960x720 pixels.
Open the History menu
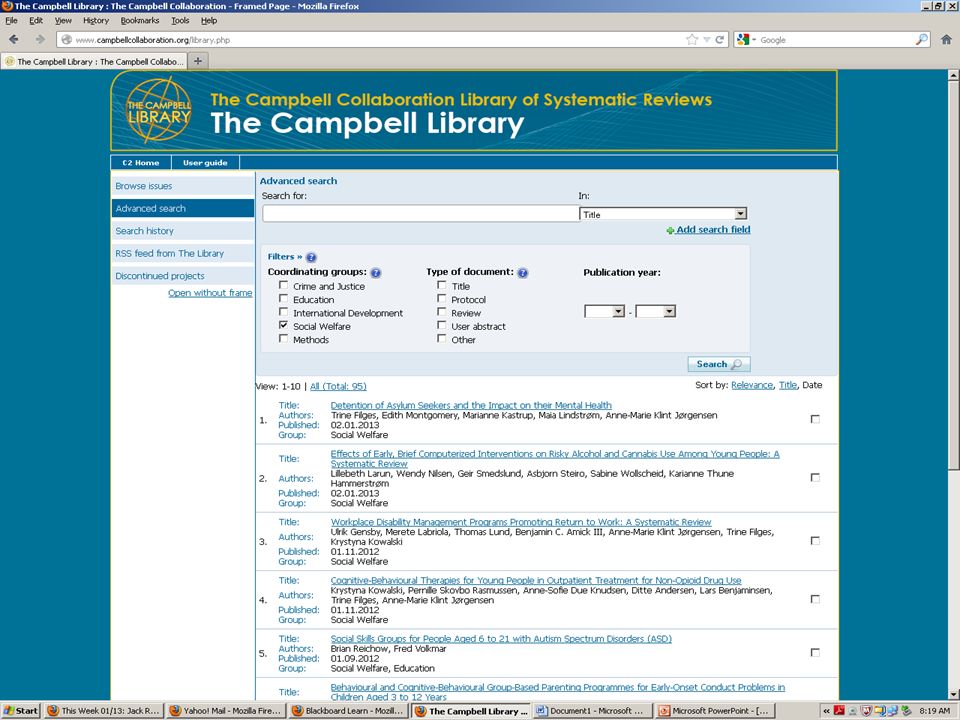point(96,20)
